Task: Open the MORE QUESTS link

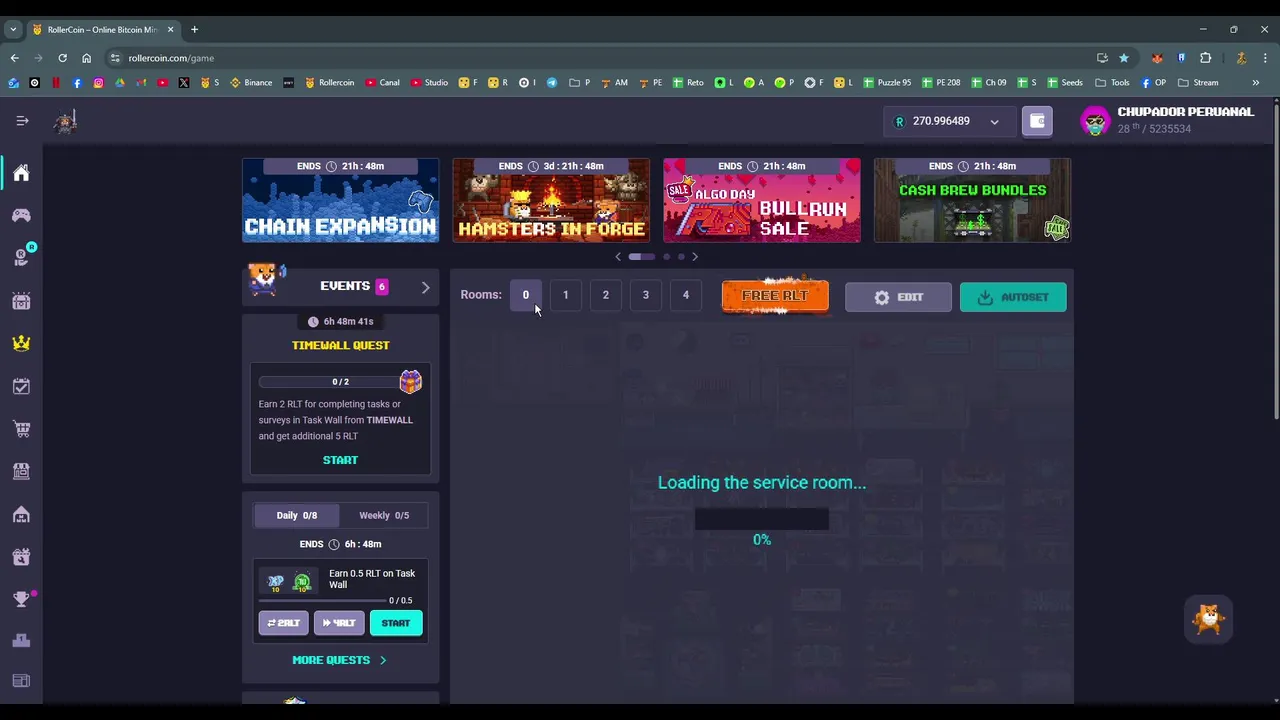Action: pos(331,660)
